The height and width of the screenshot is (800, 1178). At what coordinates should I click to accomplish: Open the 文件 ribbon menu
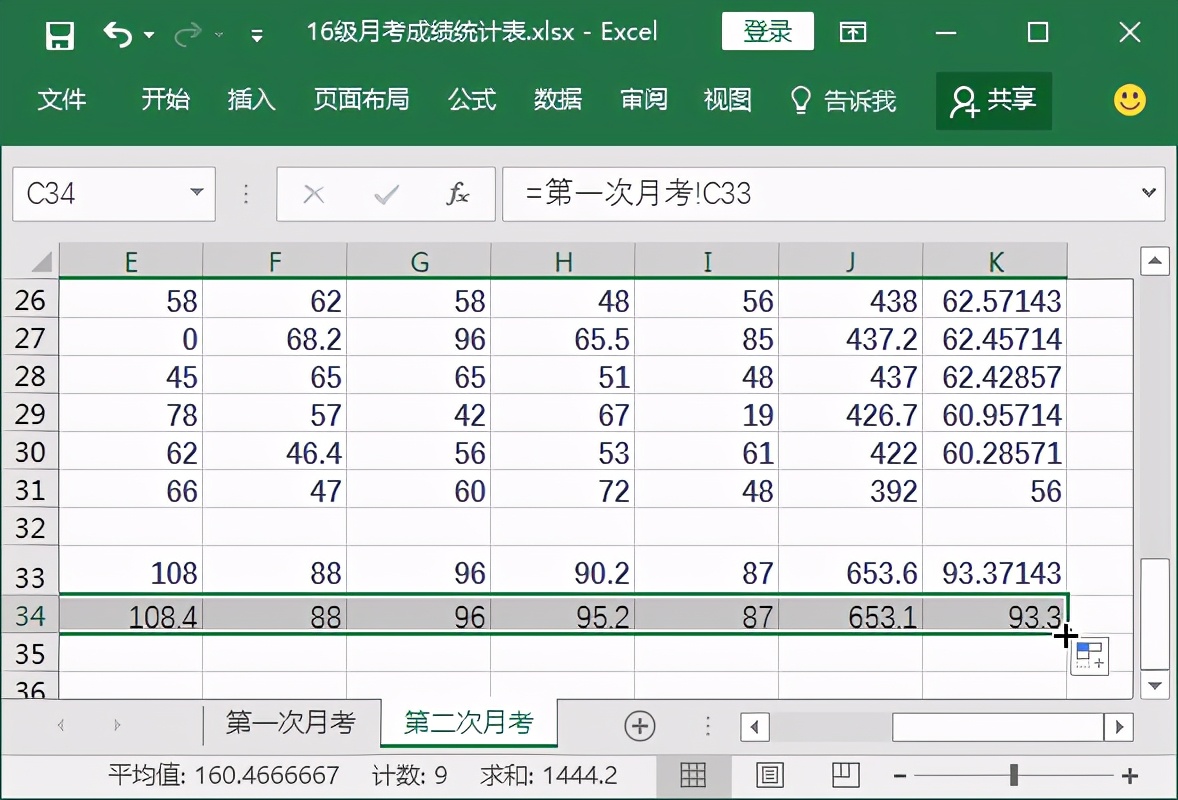64,100
